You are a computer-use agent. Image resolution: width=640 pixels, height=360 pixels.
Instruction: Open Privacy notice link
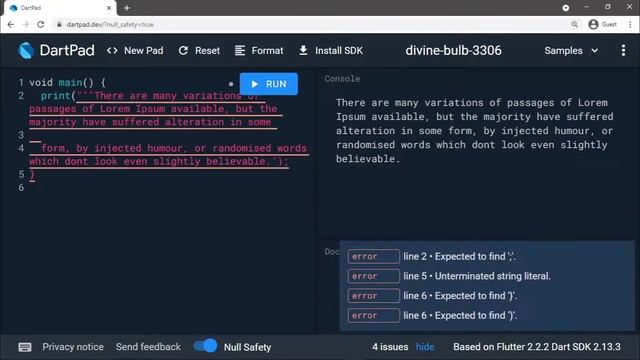73,347
